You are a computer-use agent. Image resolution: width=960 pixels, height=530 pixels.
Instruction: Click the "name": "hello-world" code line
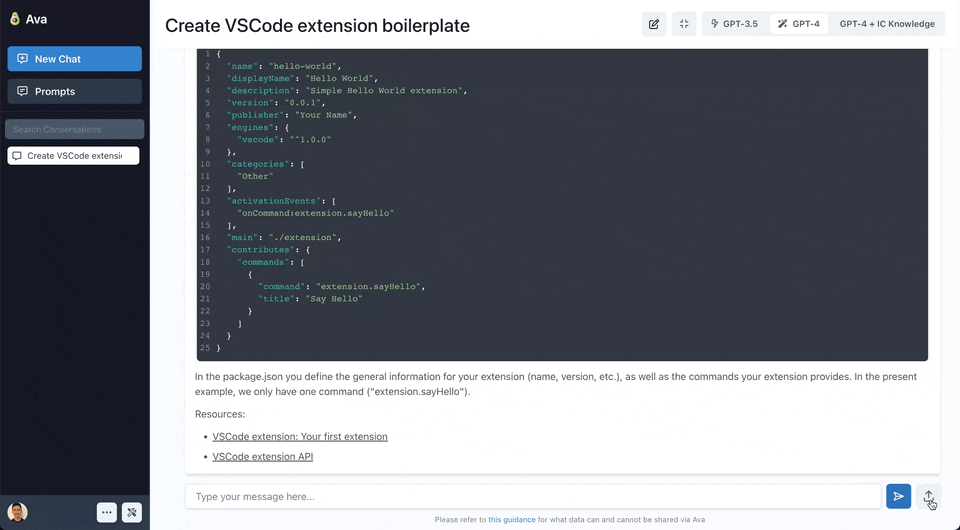(x=283, y=66)
